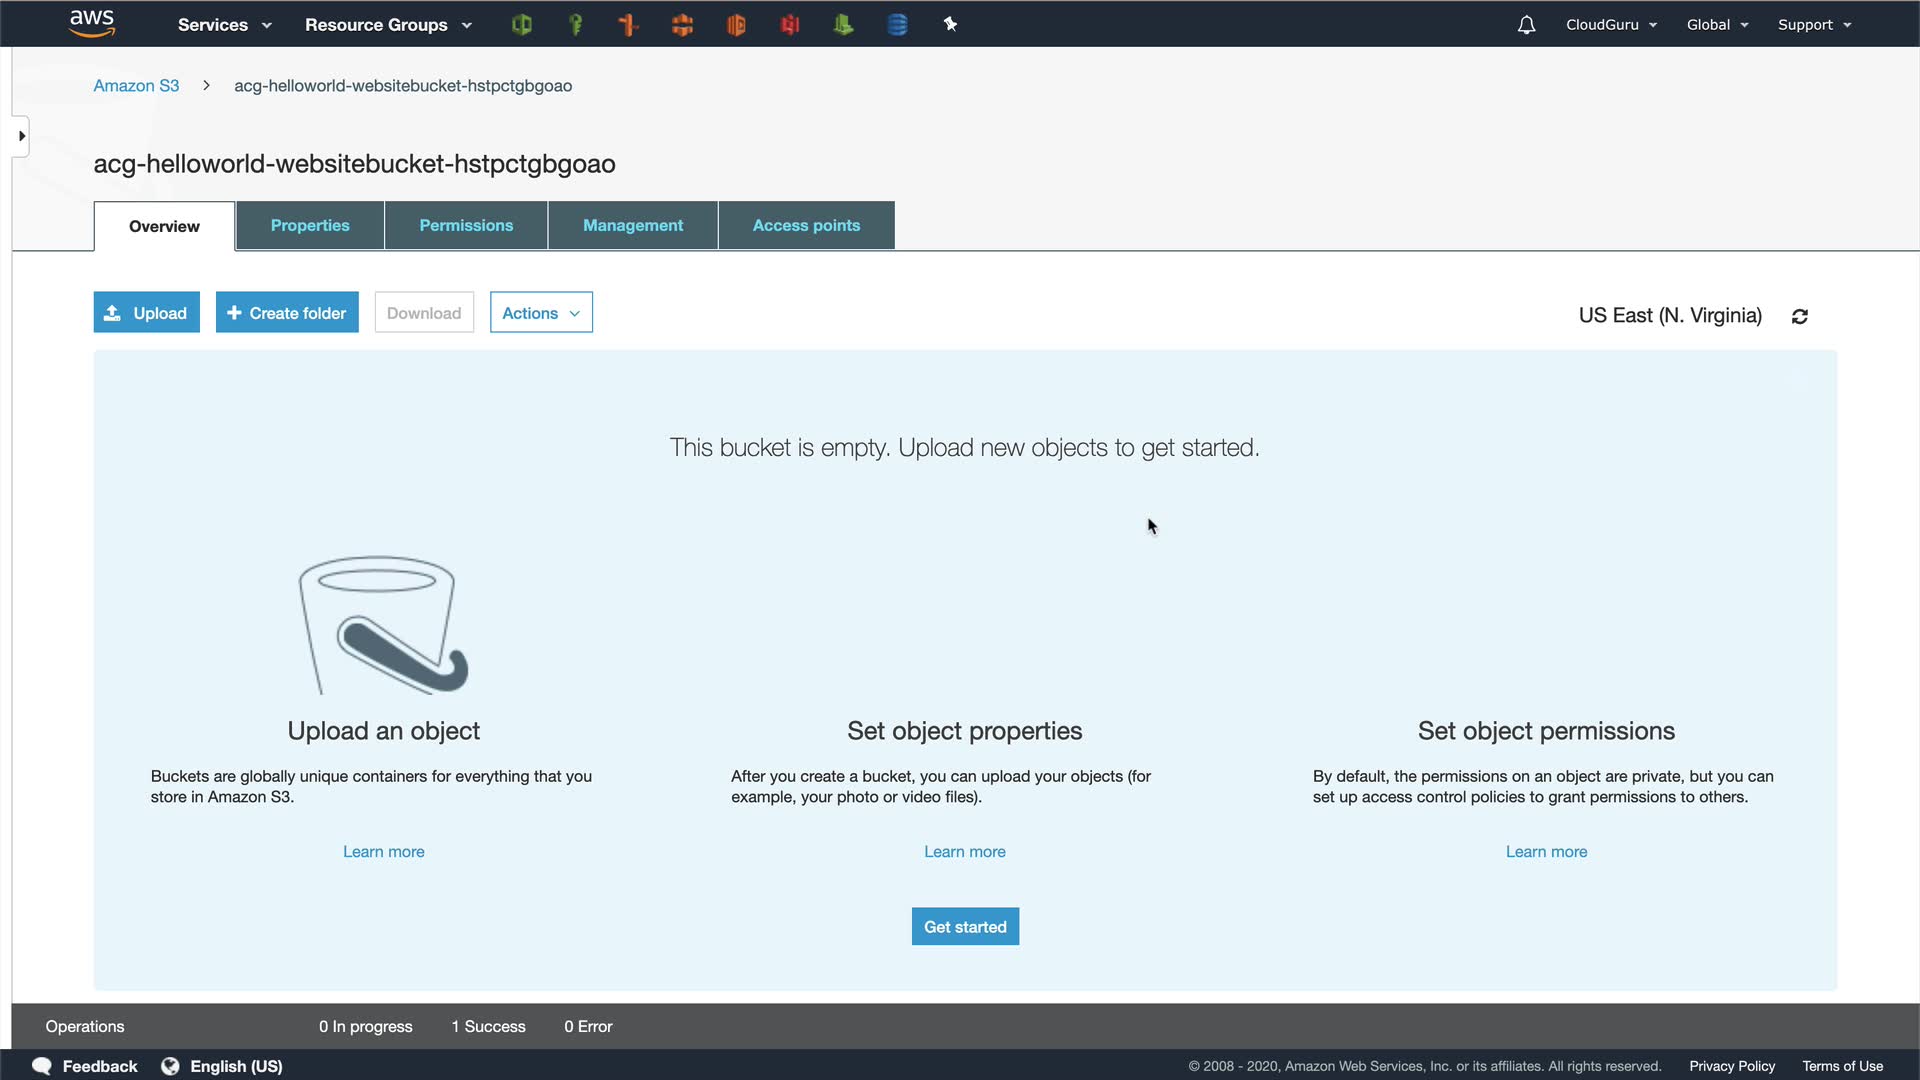
Task: Click the Upload button
Action: [147, 313]
